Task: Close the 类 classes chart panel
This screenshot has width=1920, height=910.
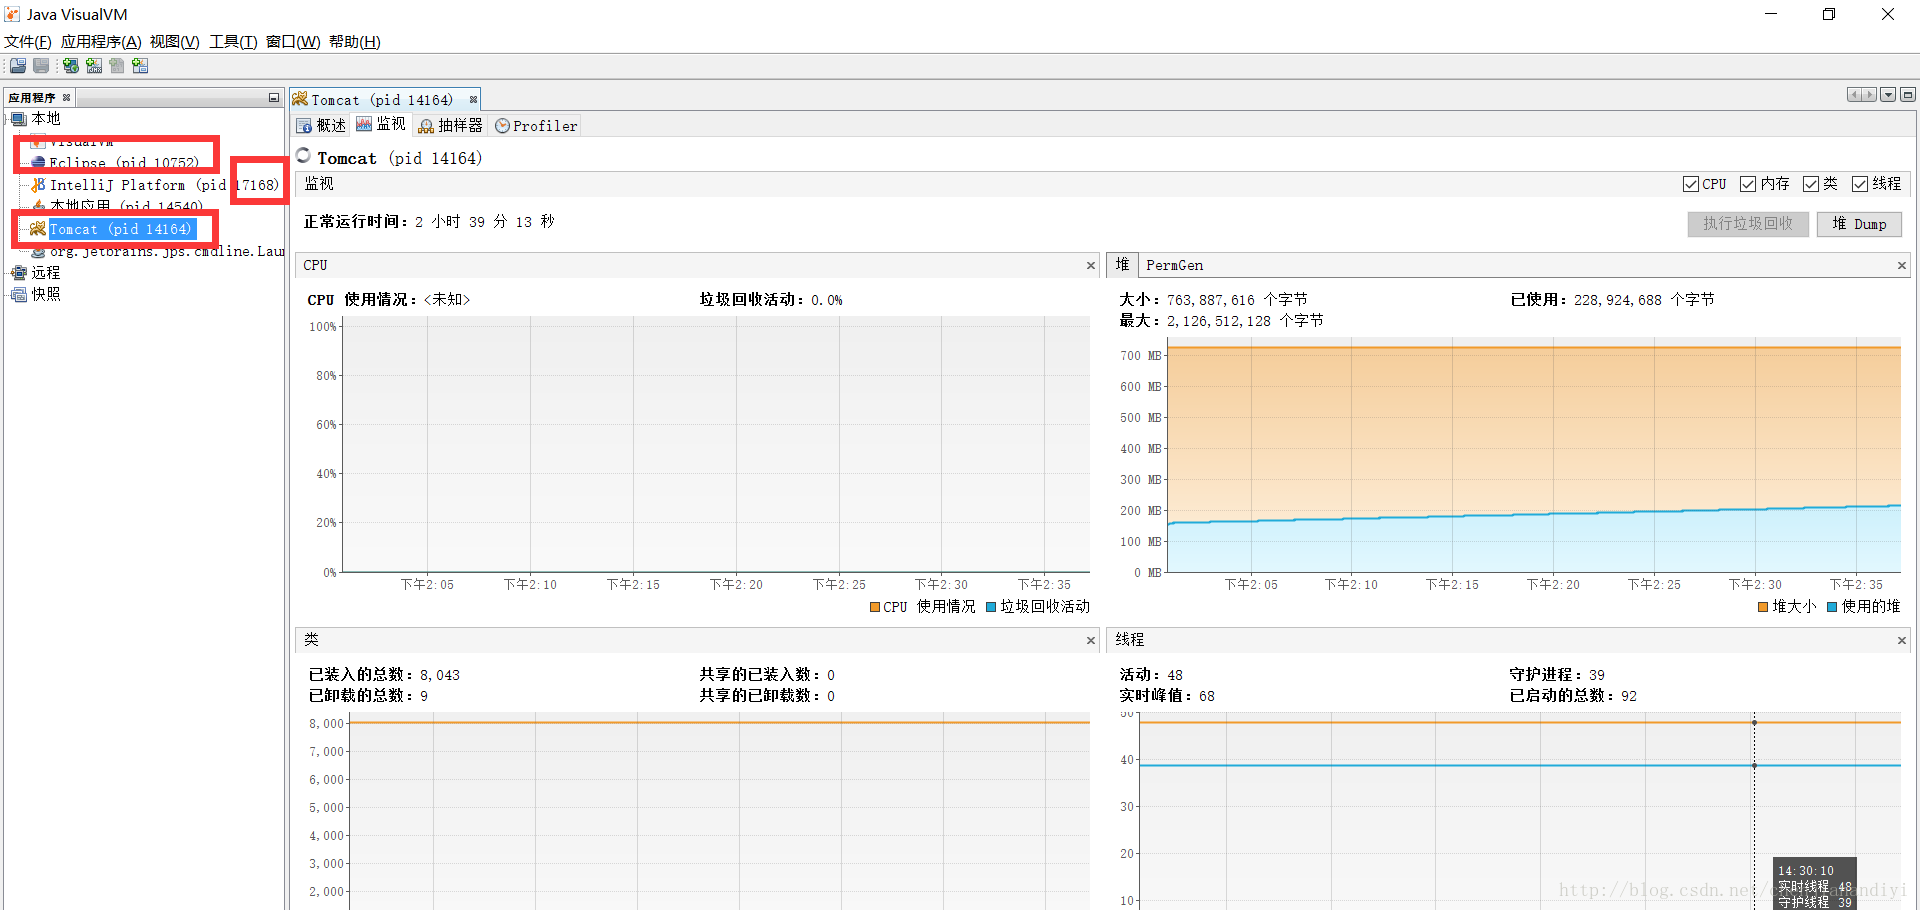Action: tap(1091, 641)
